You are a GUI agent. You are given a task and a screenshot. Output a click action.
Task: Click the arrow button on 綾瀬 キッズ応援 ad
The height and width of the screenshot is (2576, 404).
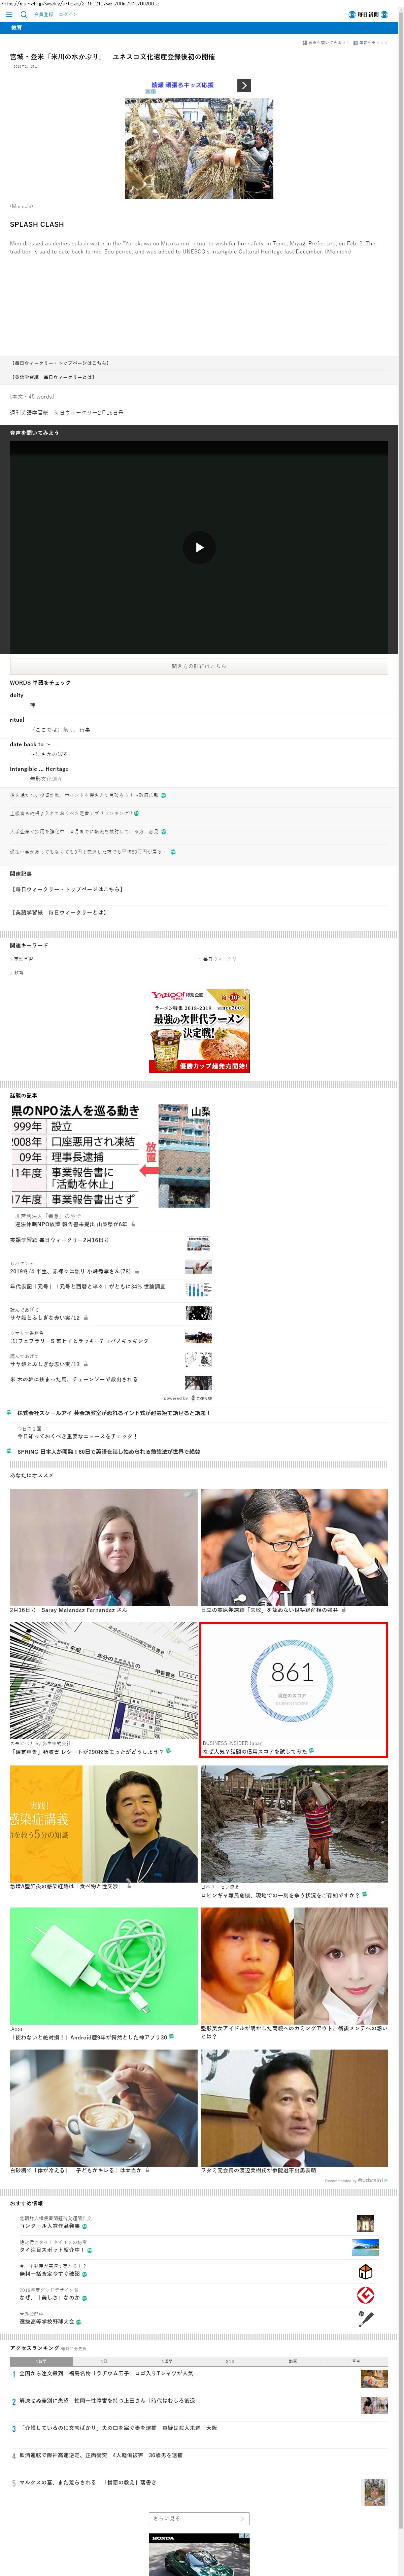pos(244,86)
